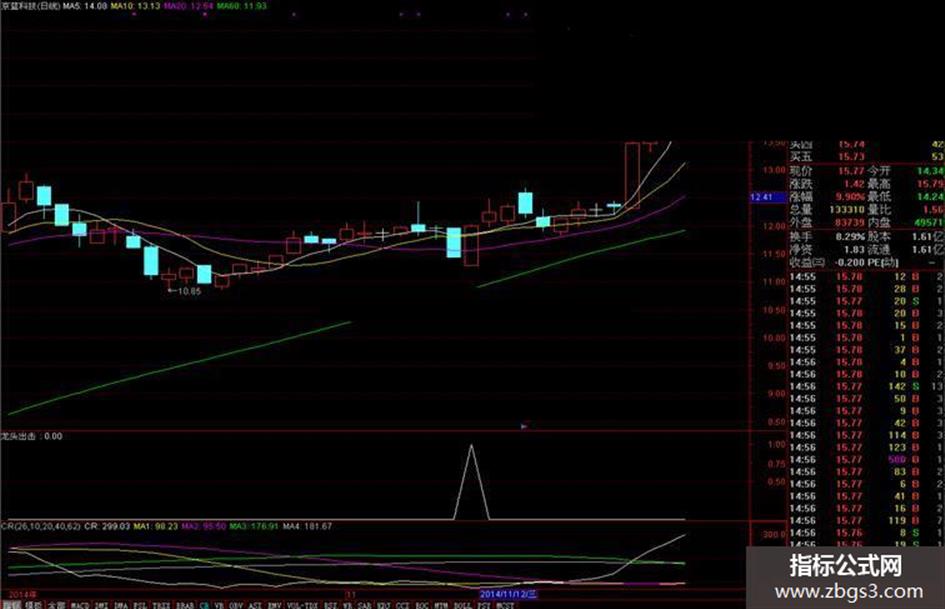The image size is (945, 609).
Task: Click the MA4: 181.67 value in CR panel
Action: tap(307, 526)
